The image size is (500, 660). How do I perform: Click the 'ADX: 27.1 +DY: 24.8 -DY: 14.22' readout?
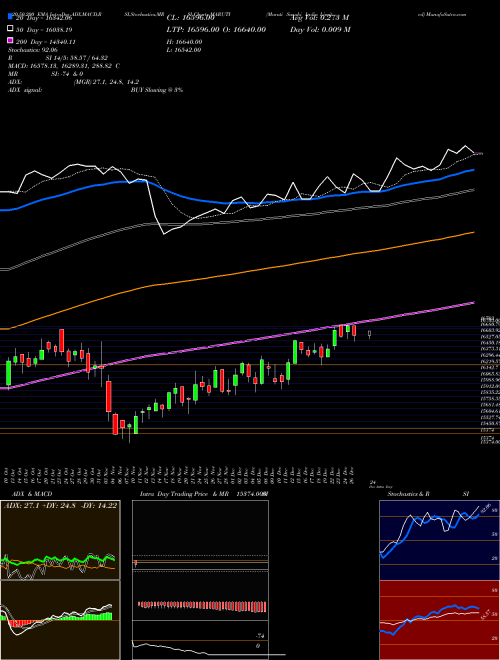coord(61,505)
